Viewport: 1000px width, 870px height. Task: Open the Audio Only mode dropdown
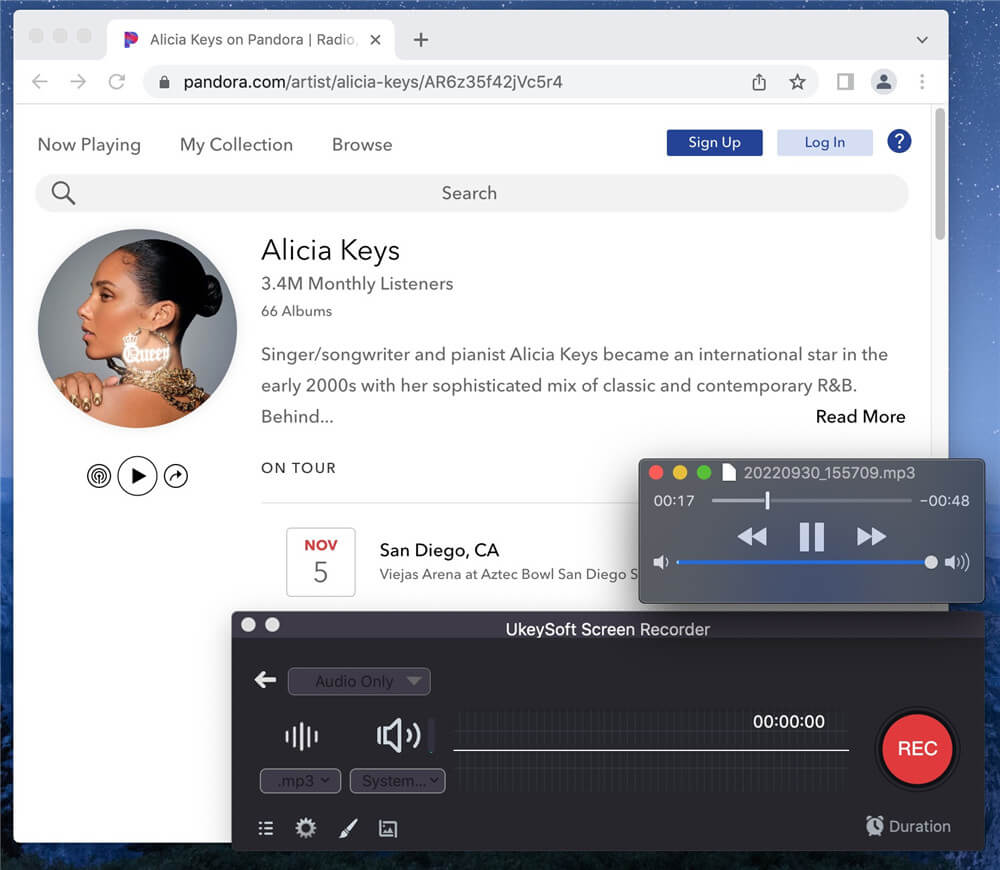click(359, 681)
